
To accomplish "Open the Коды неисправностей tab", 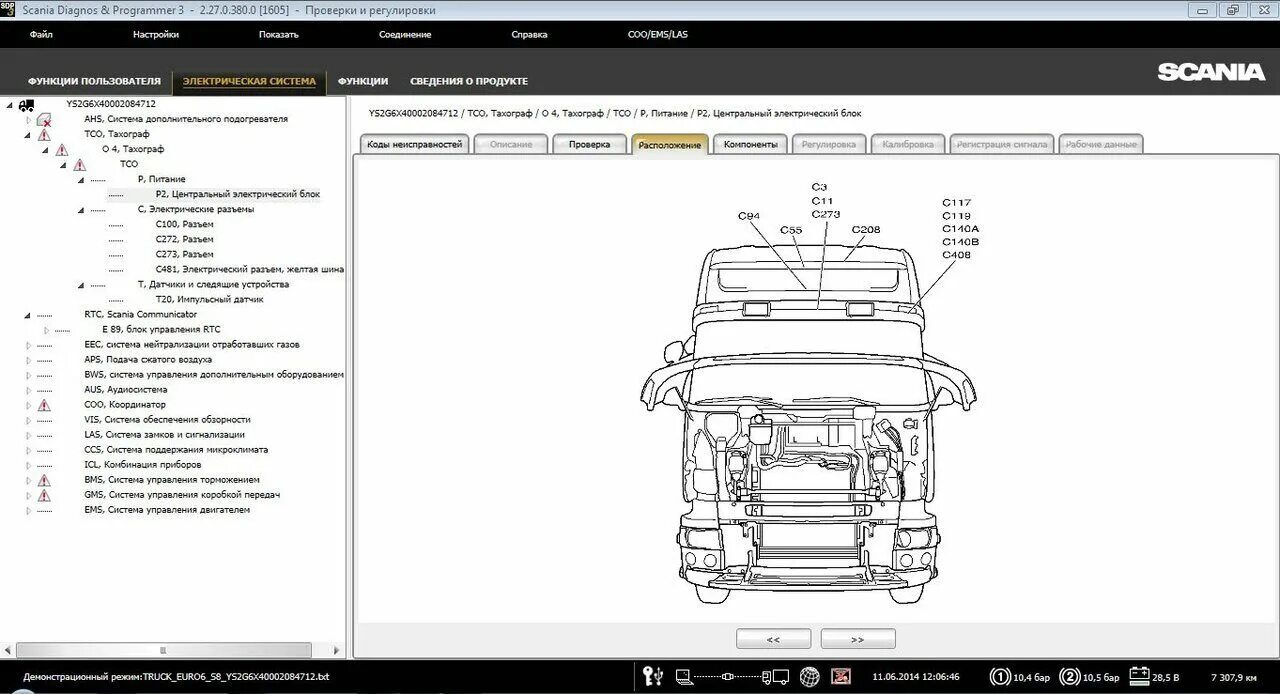I will click(x=414, y=144).
